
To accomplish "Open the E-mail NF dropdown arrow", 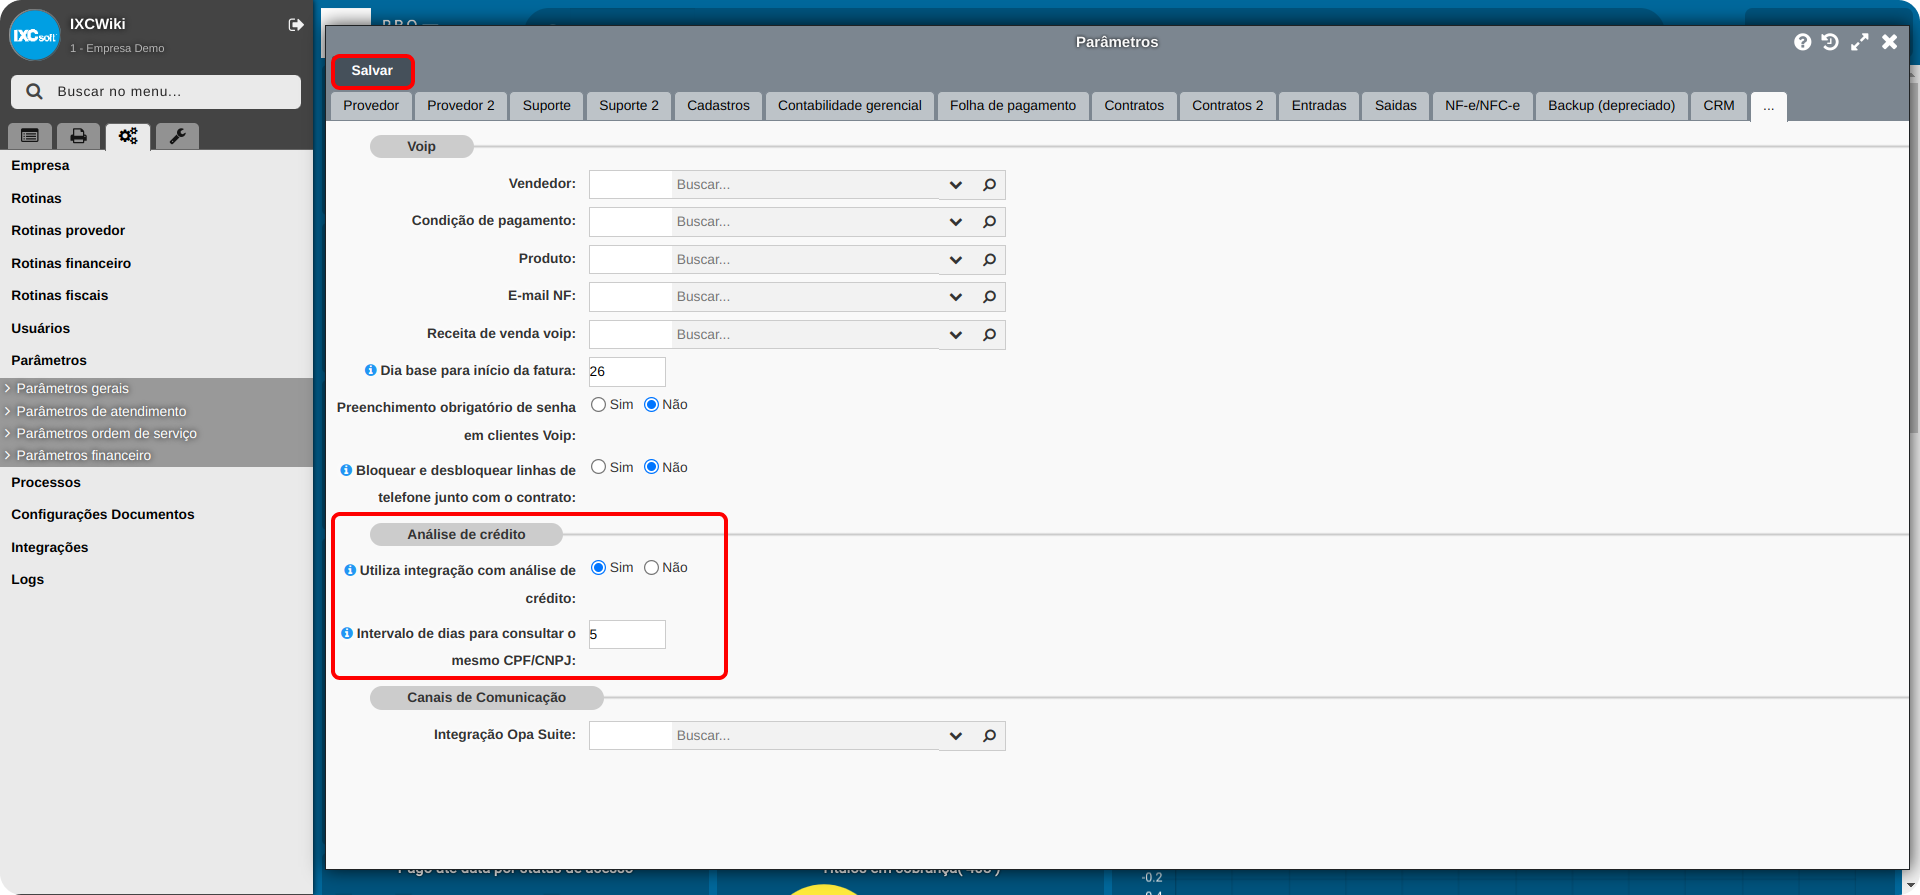I will click(x=956, y=297).
